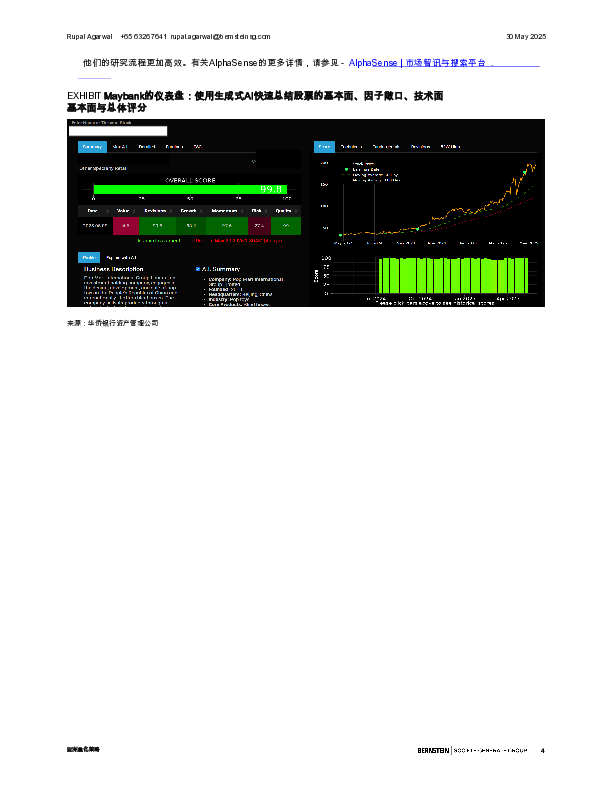Click the OVERALL SCORE title text
Viewport: 612px width, 792px height.
pyautogui.click(x=190, y=180)
